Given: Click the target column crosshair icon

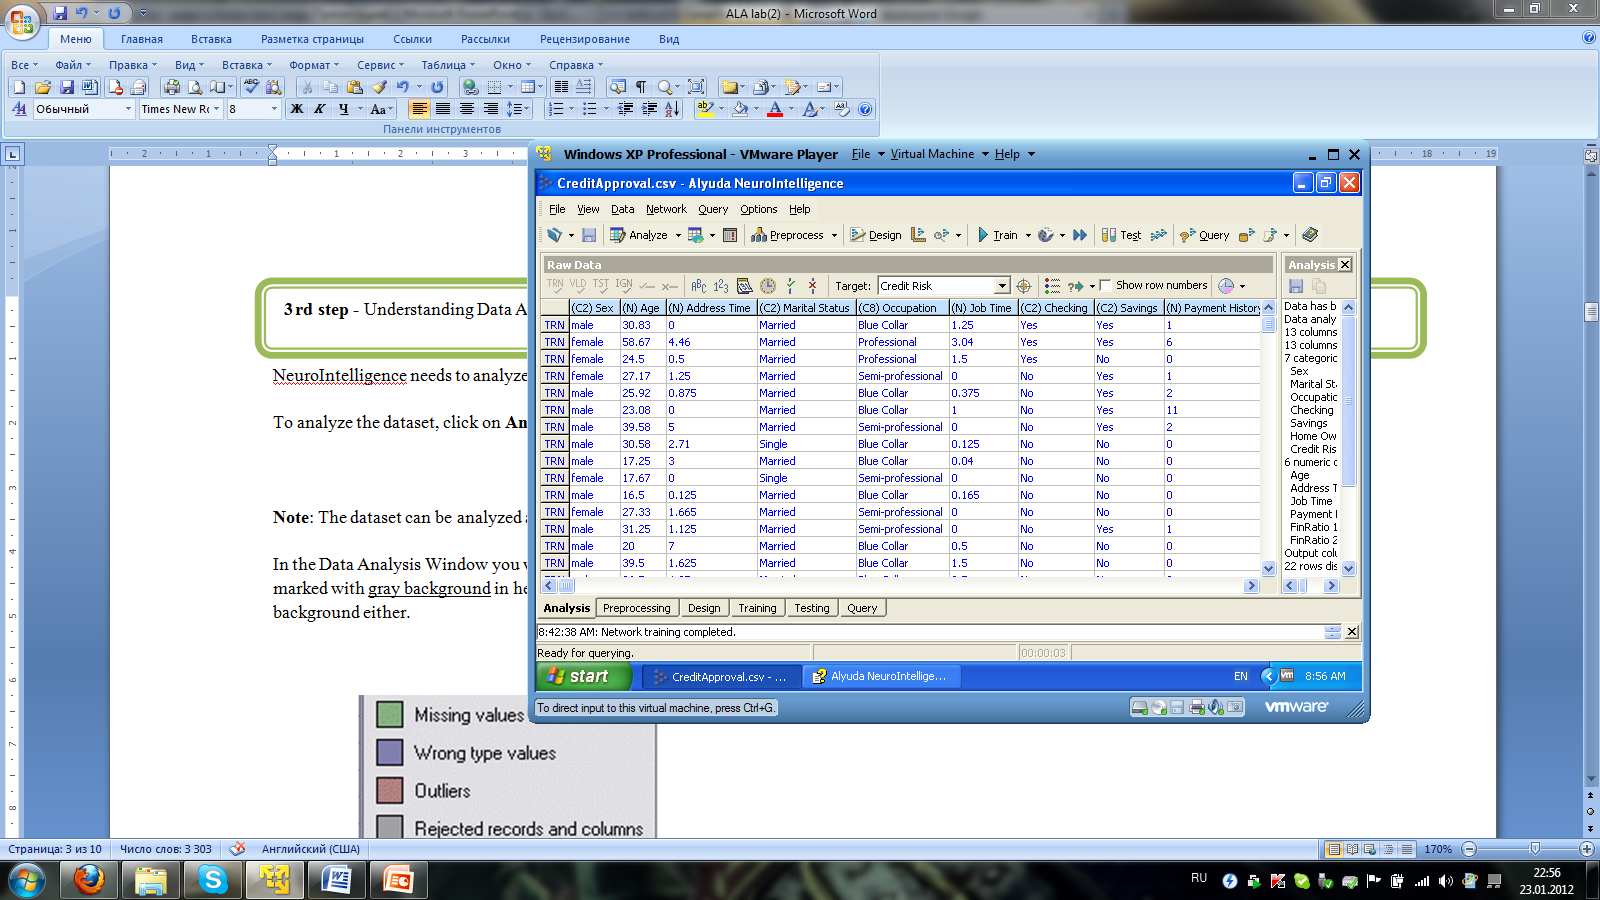Looking at the screenshot, I should point(1024,286).
